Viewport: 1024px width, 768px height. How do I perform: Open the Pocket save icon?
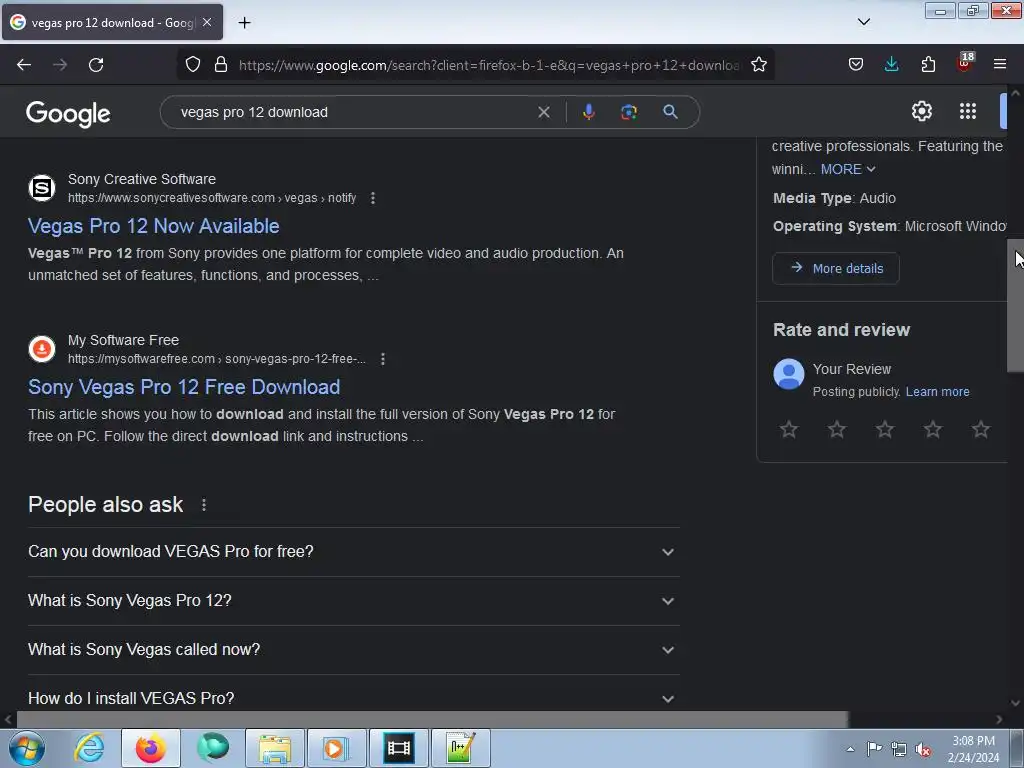coord(856,65)
